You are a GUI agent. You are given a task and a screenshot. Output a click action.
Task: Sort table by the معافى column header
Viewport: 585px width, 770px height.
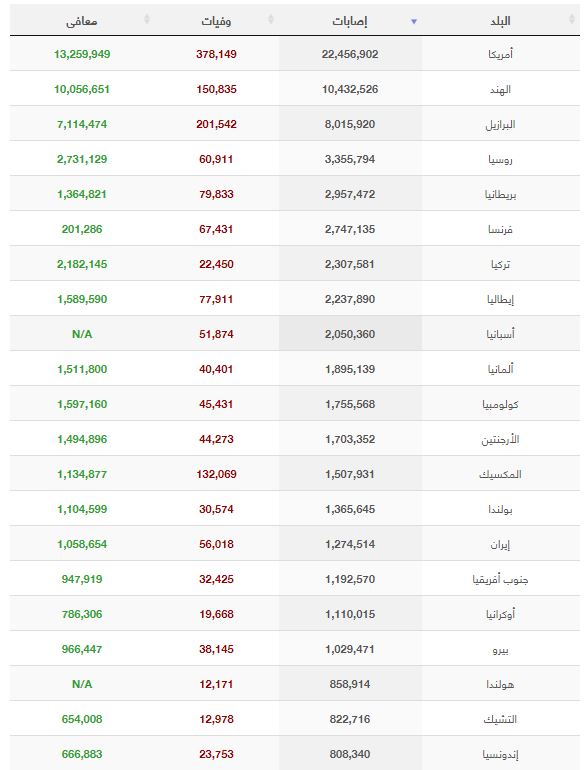point(82,21)
